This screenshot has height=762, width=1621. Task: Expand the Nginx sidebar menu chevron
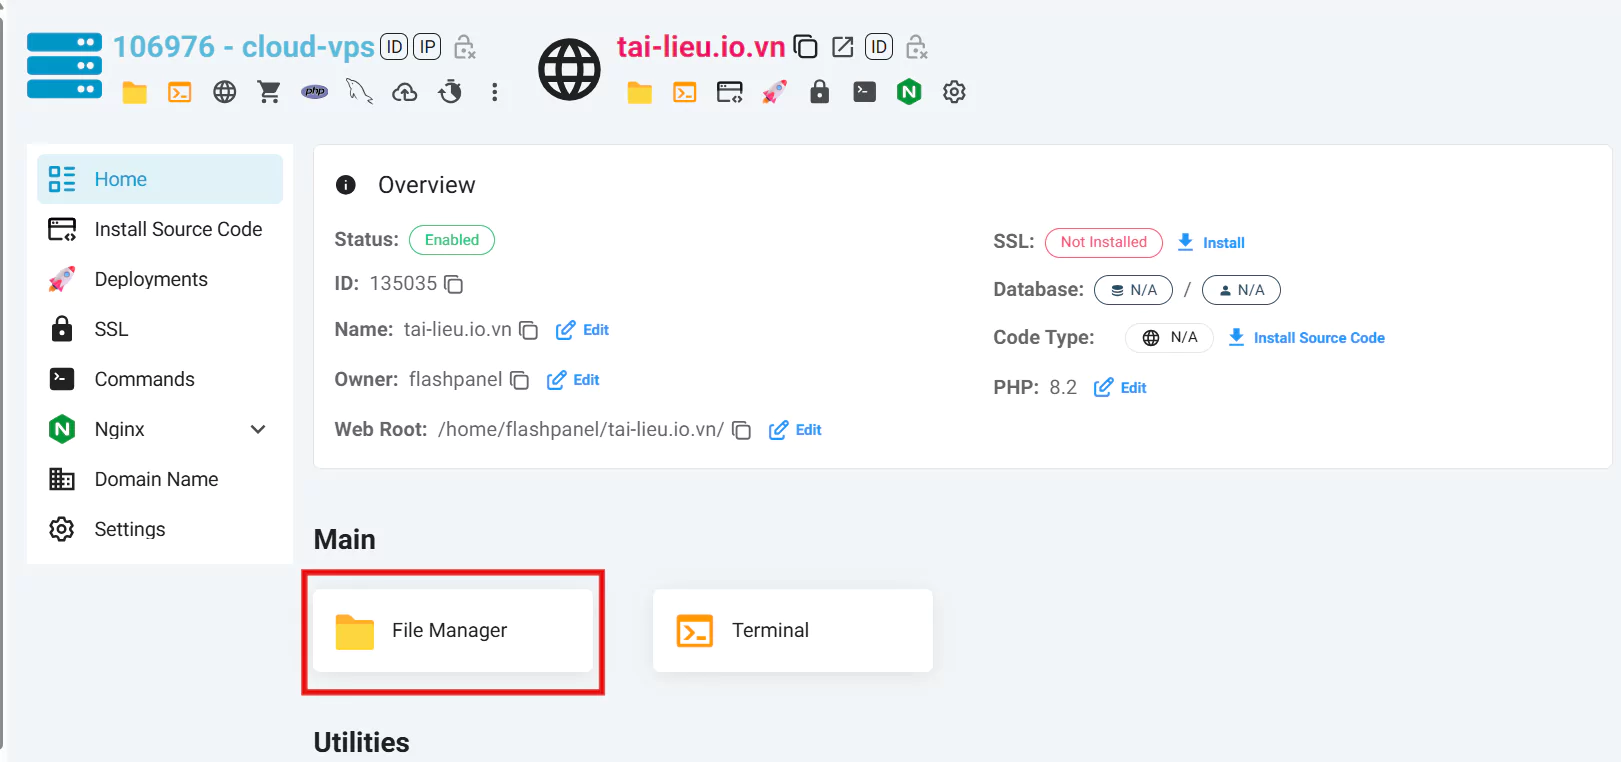(258, 429)
